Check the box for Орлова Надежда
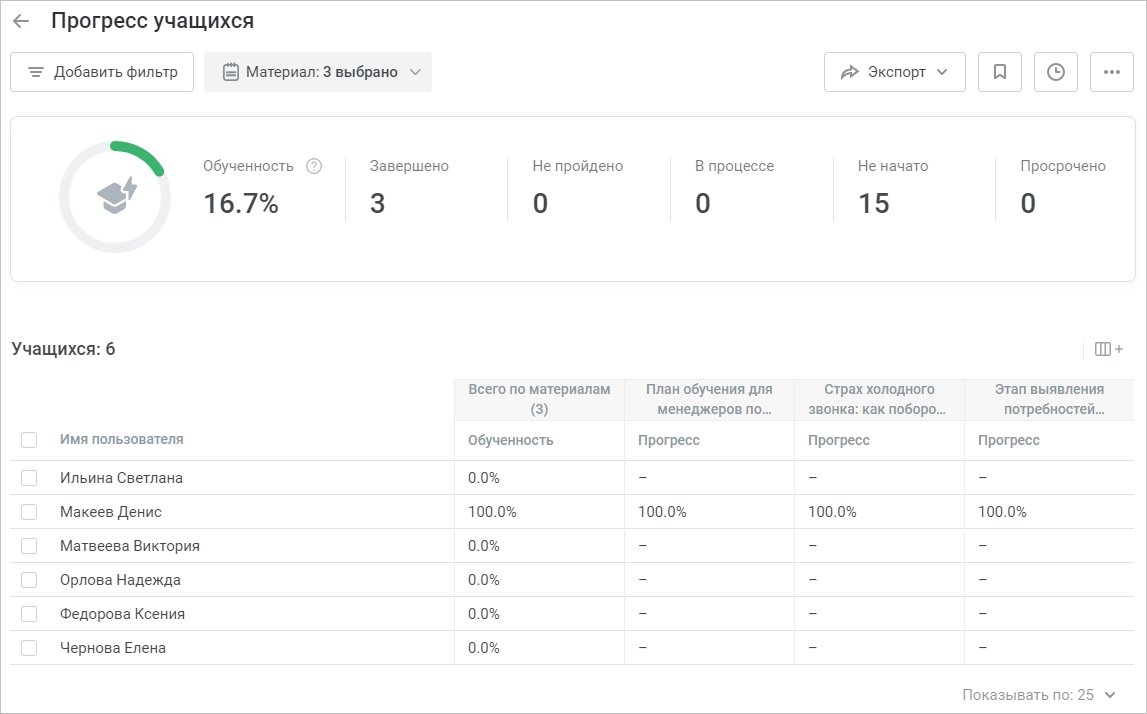Screen dimensions: 1147x714 (x=29, y=580)
